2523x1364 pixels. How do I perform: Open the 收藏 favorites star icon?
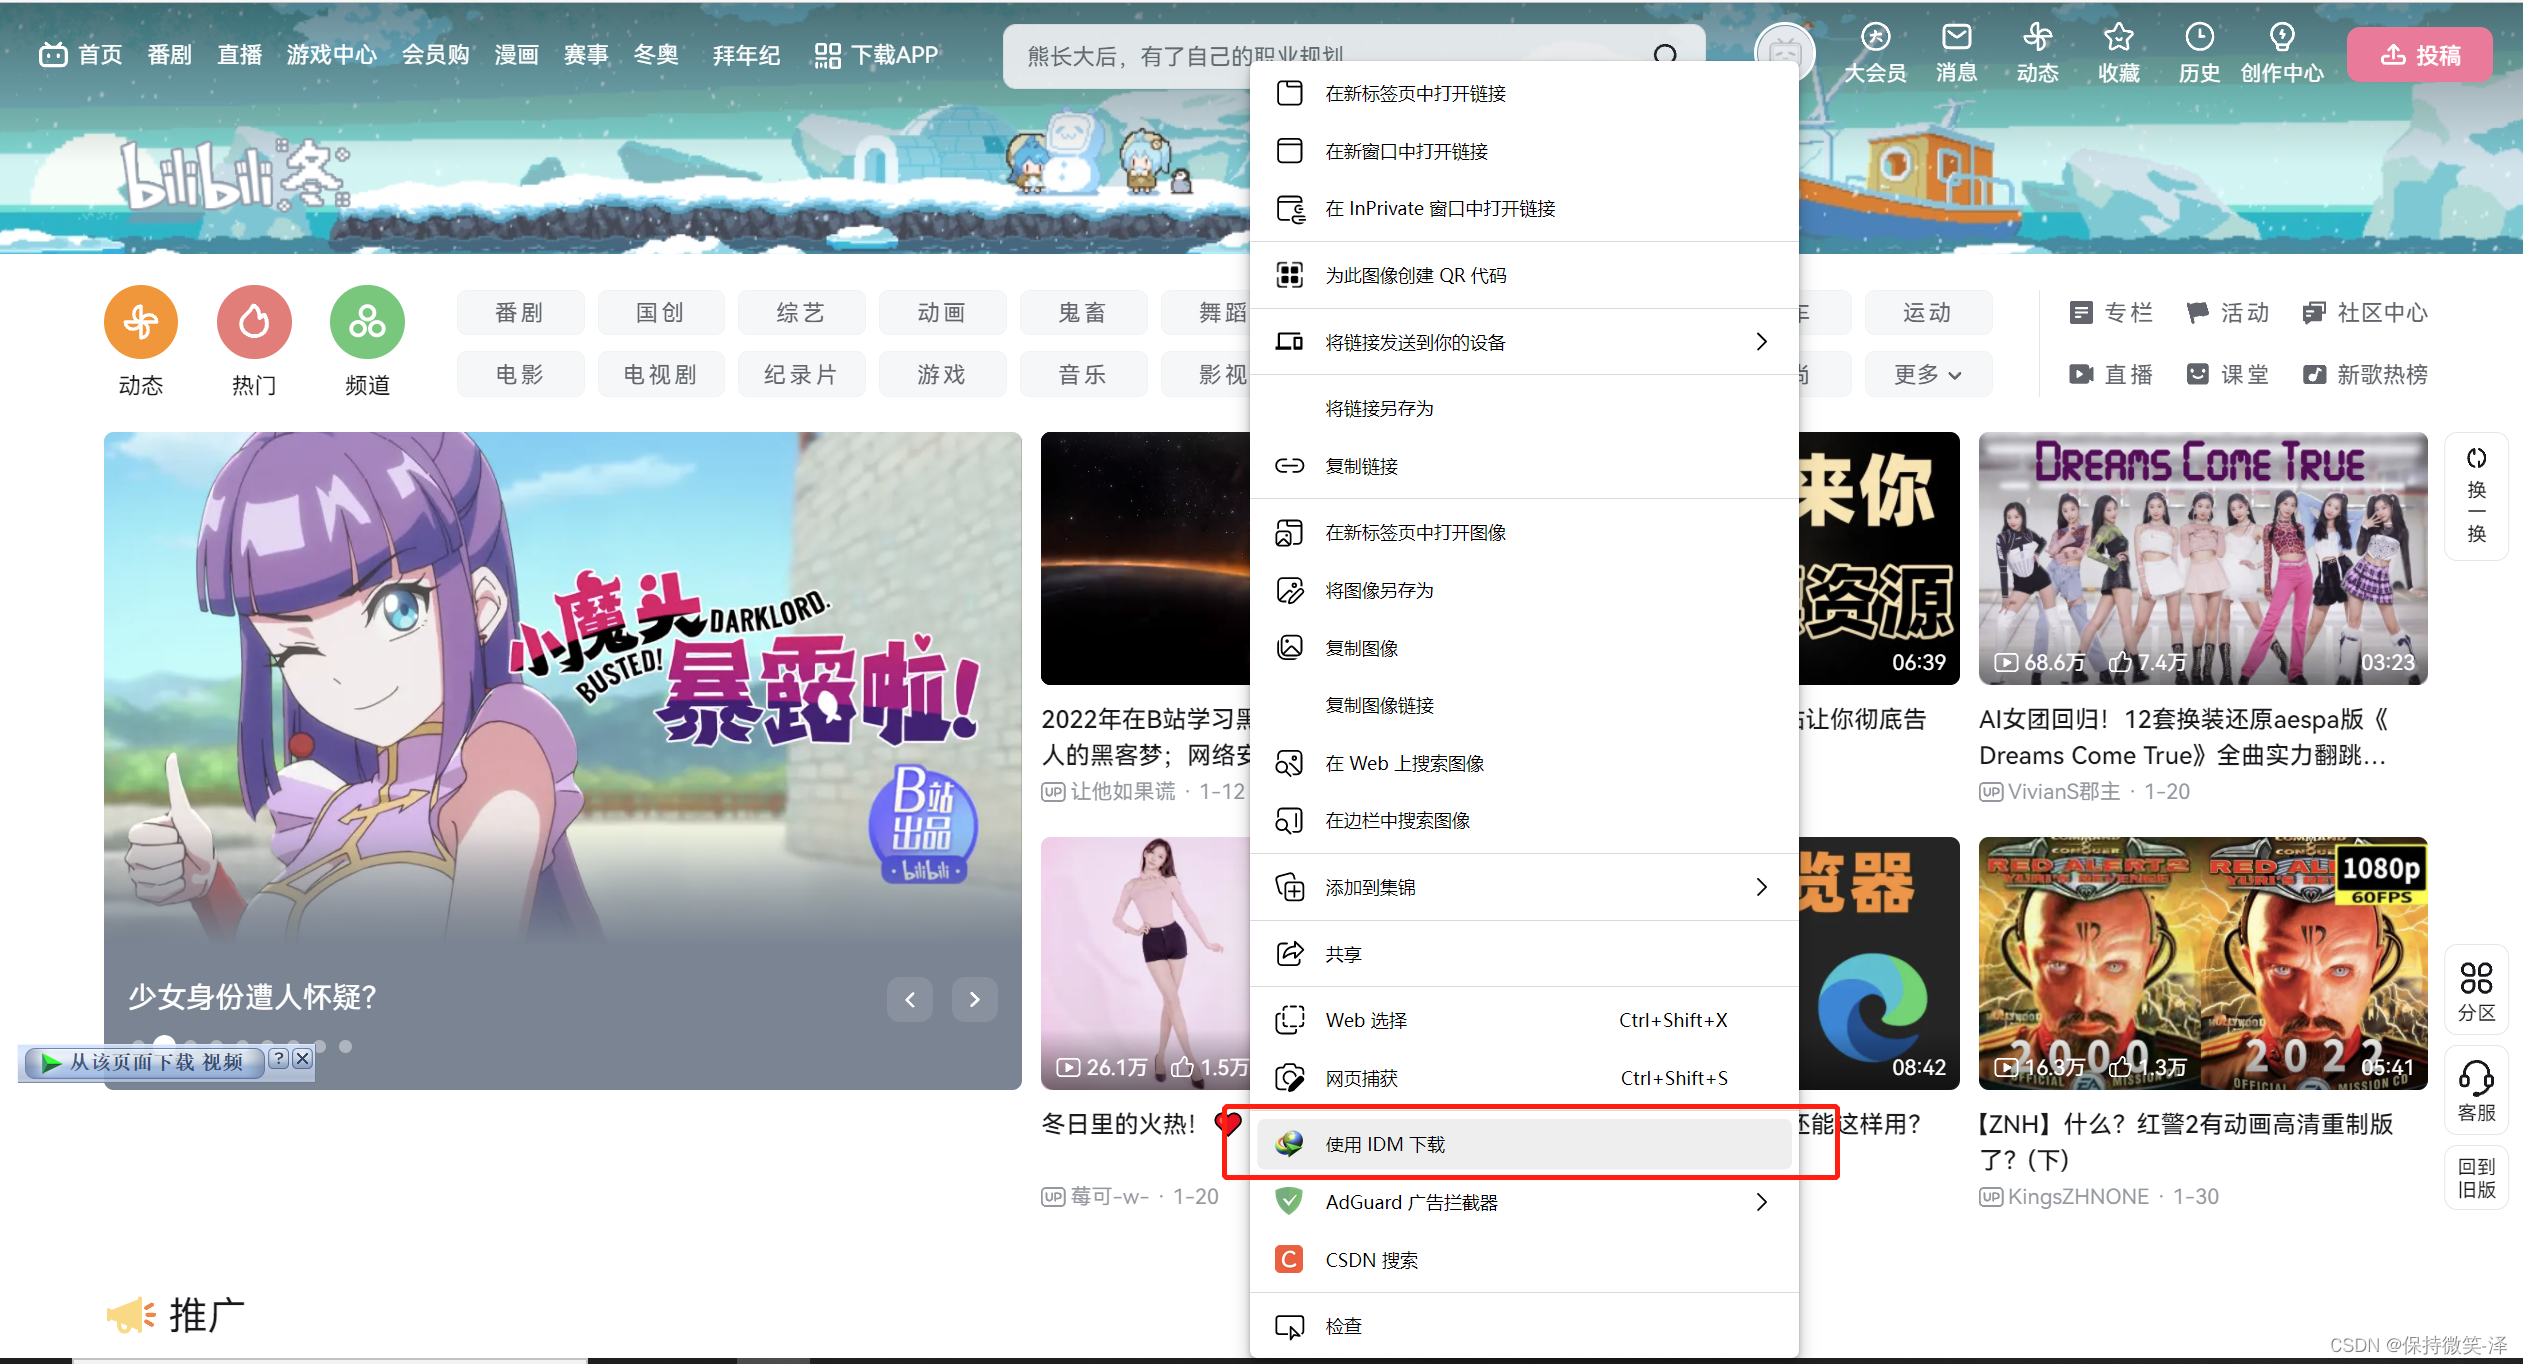(x=2118, y=52)
